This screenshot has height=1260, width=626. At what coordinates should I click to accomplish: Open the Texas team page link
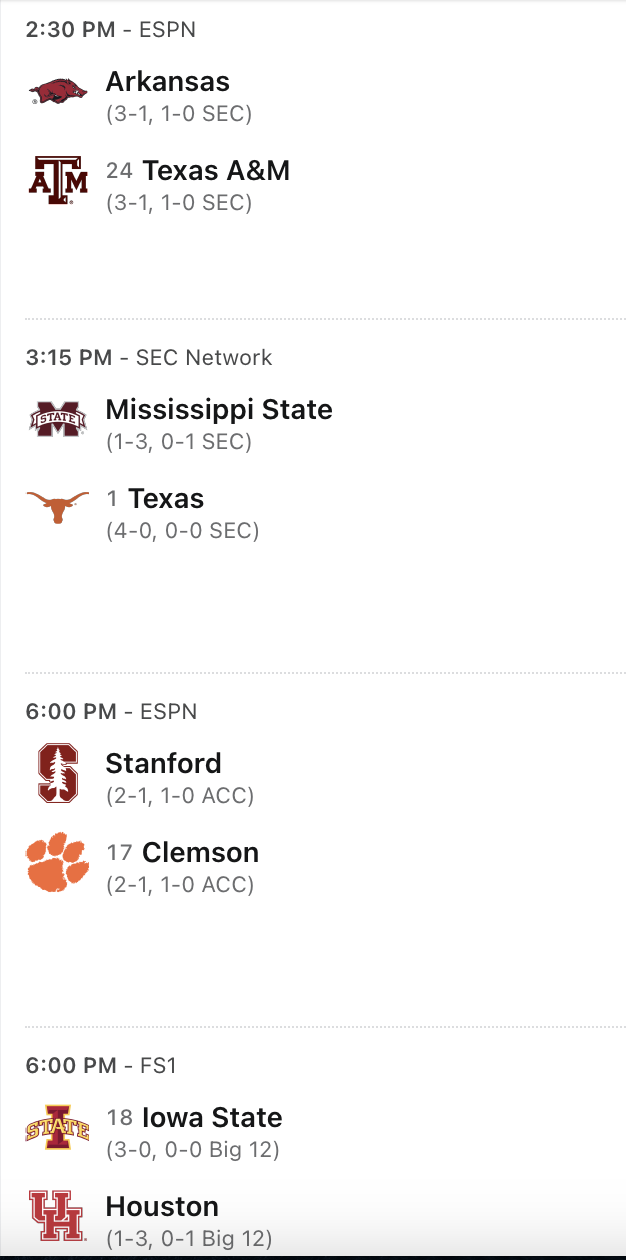tap(166, 498)
